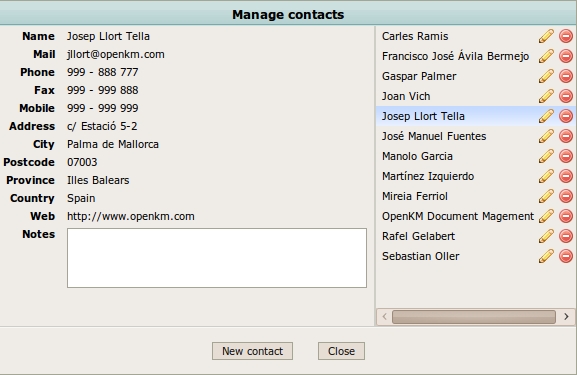Image resolution: width=577 pixels, height=375 pixels.
Task: Edit OpenKM Document Magement contact
Action: pos(546,216)
